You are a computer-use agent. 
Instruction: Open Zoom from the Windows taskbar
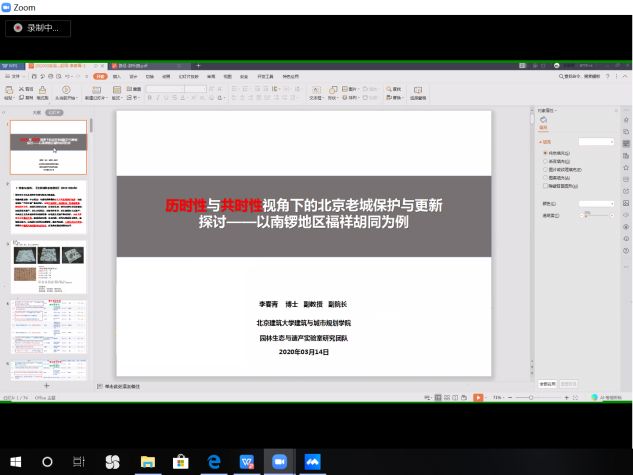point(279,461)
